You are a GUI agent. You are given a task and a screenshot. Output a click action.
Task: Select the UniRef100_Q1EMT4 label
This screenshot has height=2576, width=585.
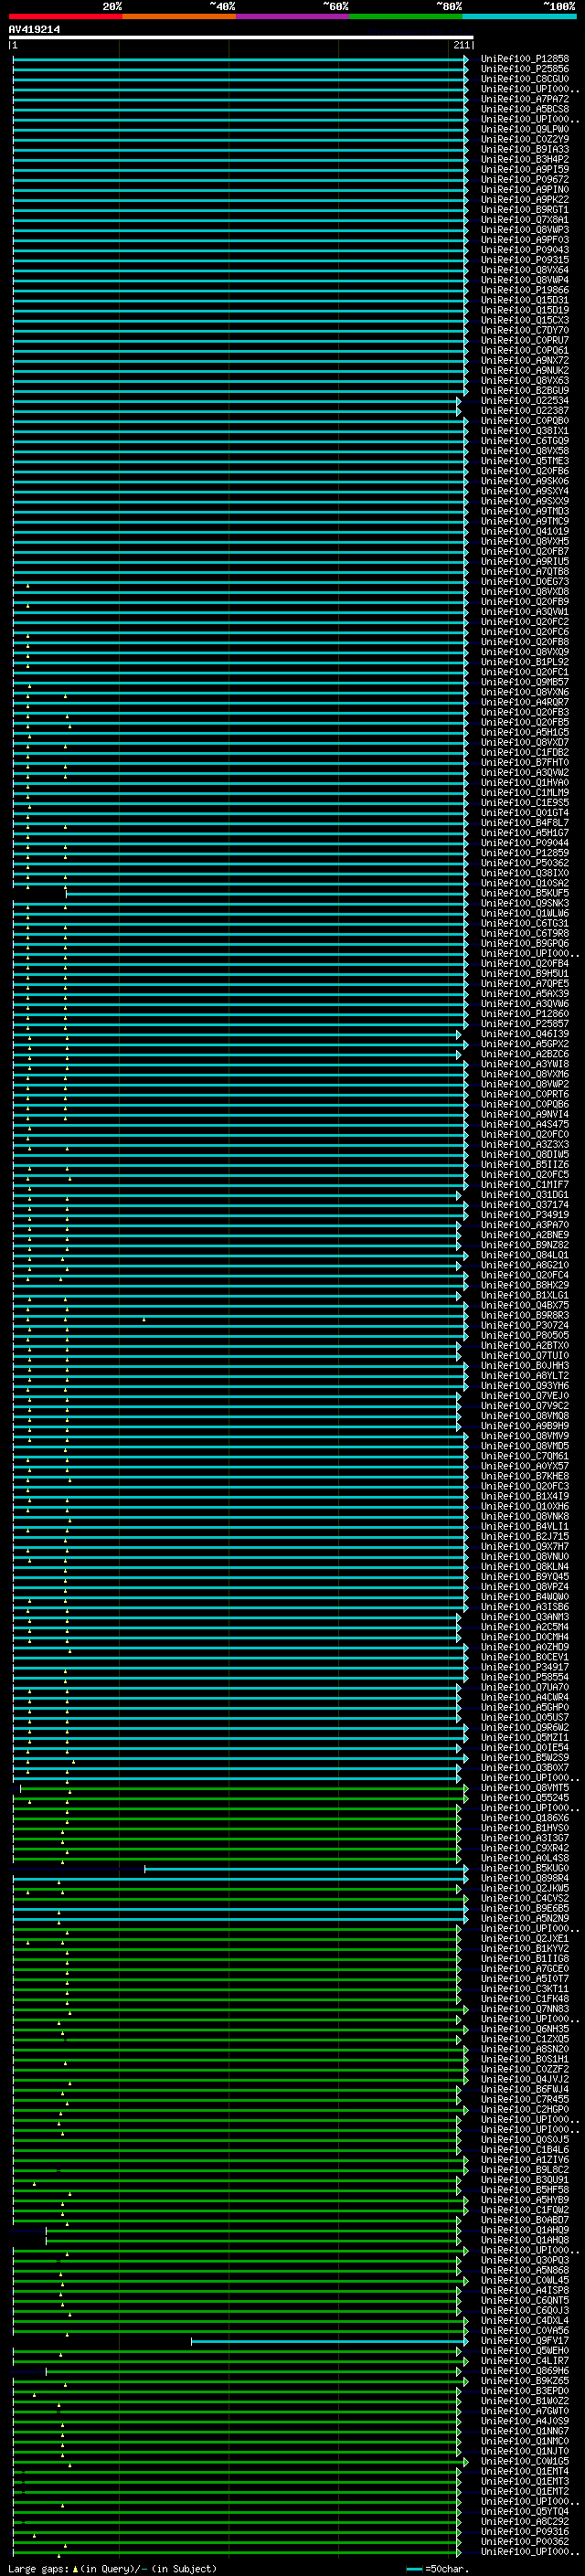525,2471
